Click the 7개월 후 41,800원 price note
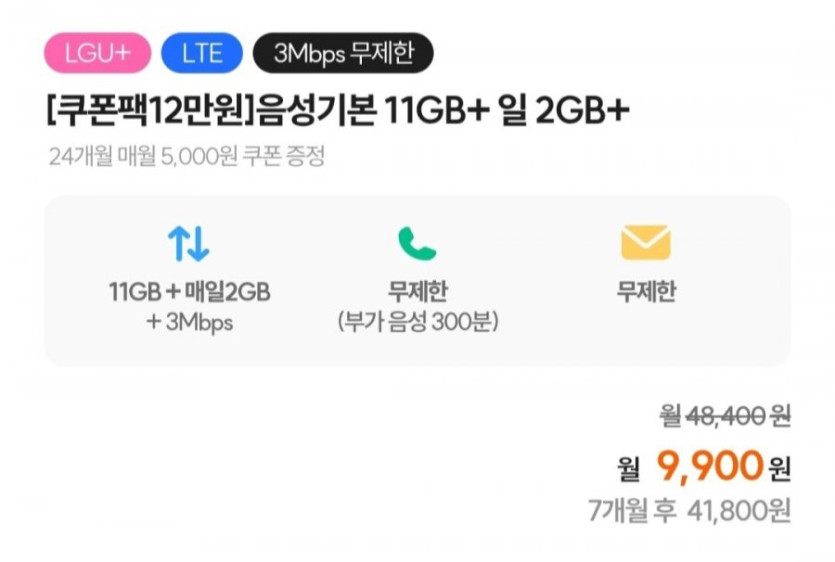835x562 pixels. click(x=690, y=510)
